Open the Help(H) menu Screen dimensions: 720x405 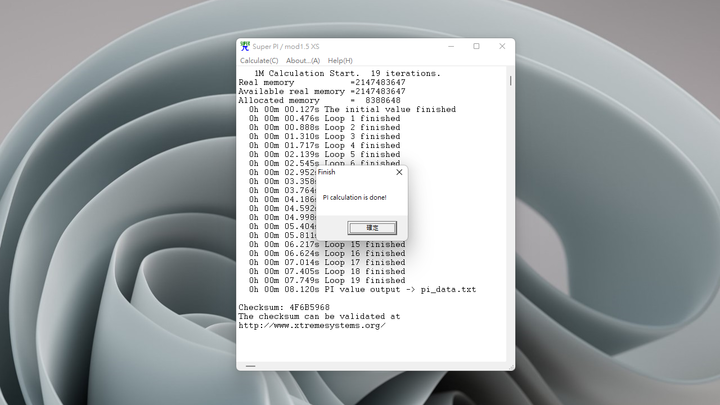(340, 61)
